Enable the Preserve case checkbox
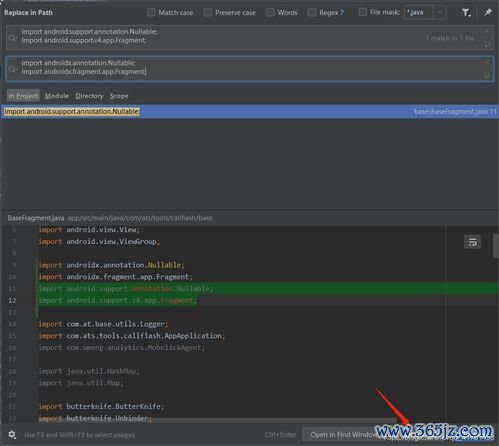The image size is (499, 446). [x=208, y=13]
